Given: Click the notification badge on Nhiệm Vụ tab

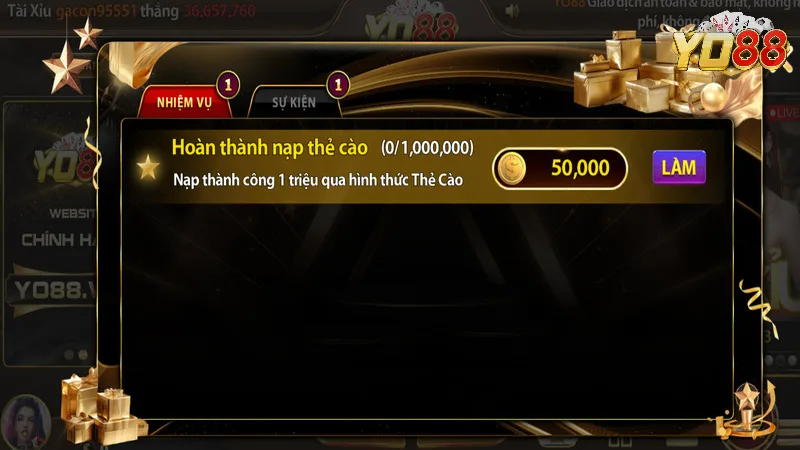Looking at the screenshot, I should click(228, 85).
